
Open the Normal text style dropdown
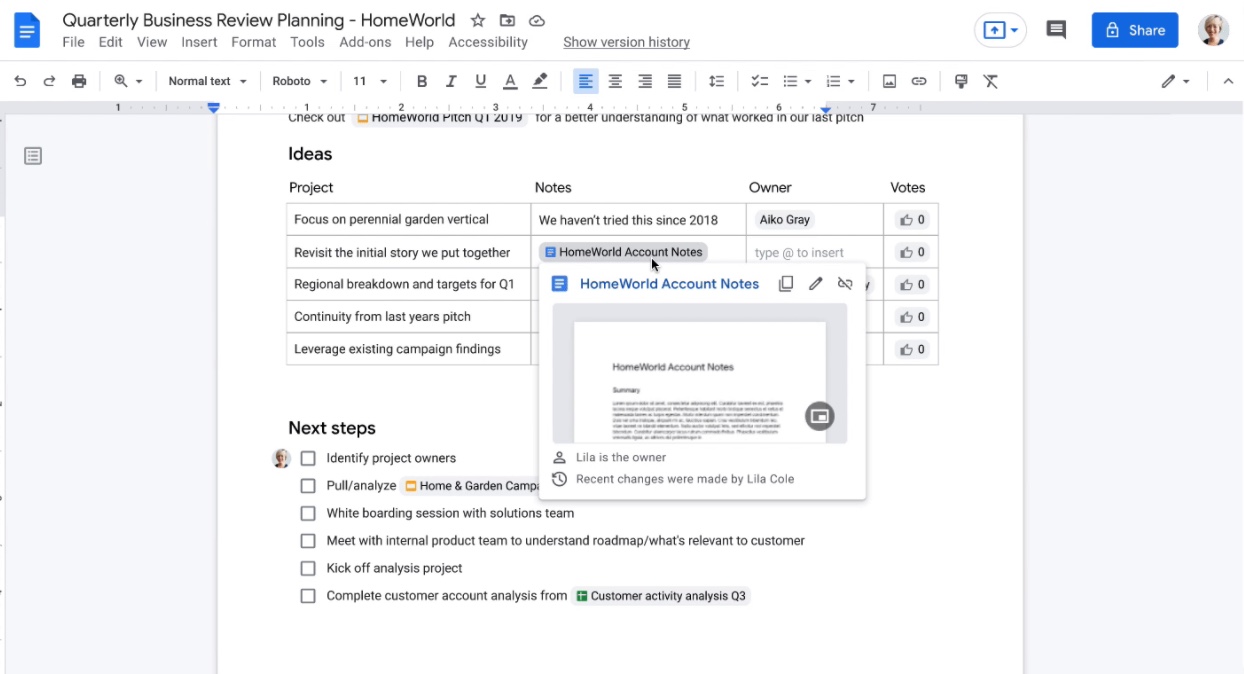207,81
